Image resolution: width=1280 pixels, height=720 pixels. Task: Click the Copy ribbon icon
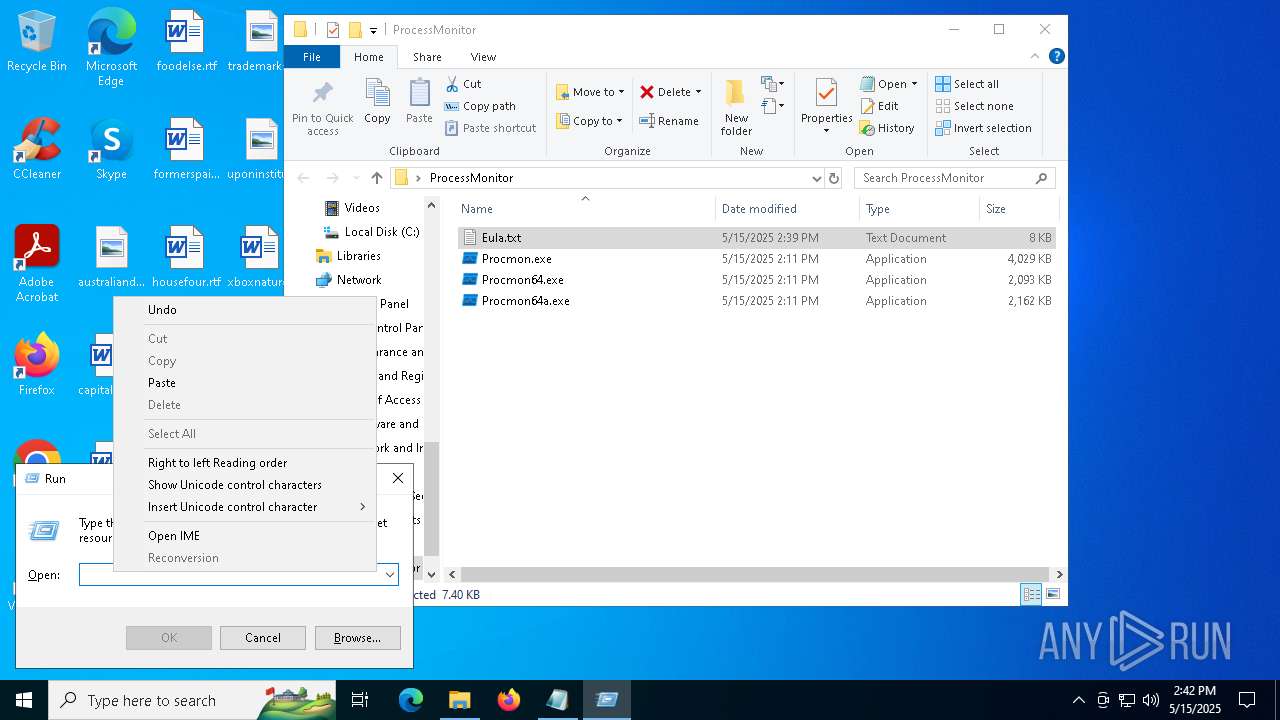pos(377,102)
